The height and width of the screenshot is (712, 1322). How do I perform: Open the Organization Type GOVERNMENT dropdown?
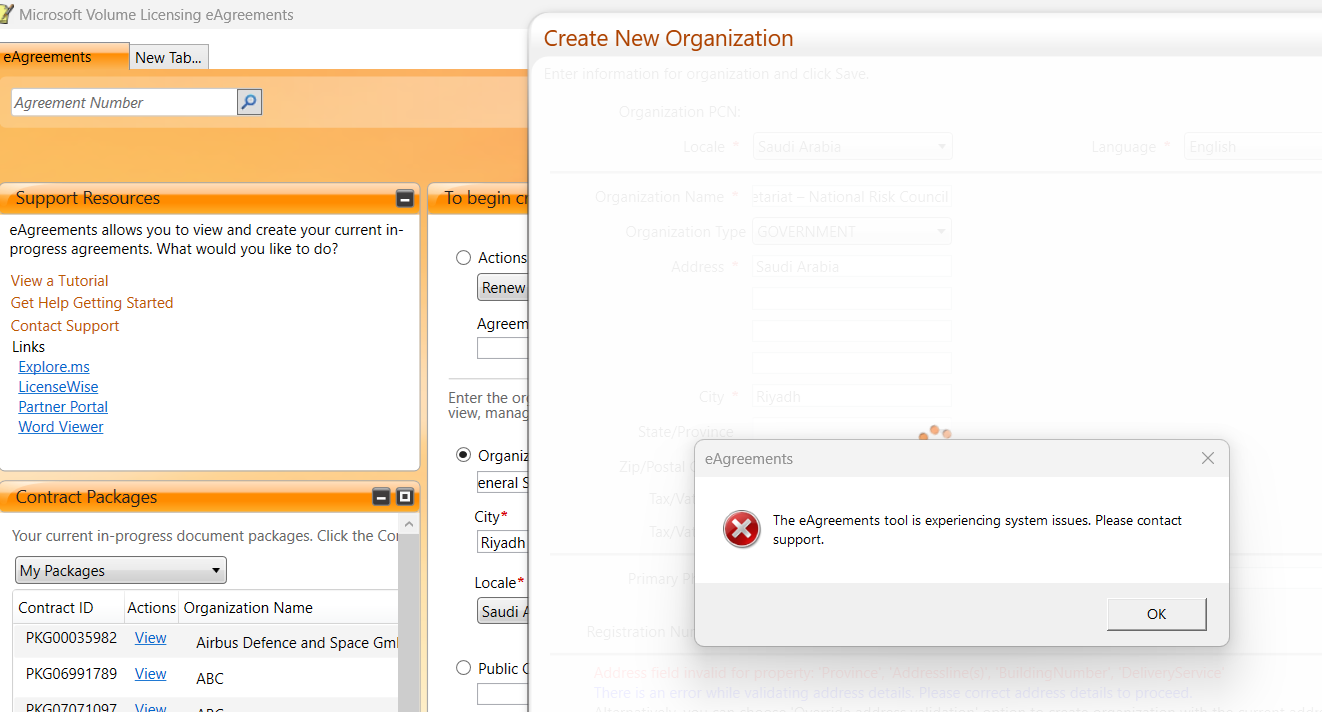852,232
